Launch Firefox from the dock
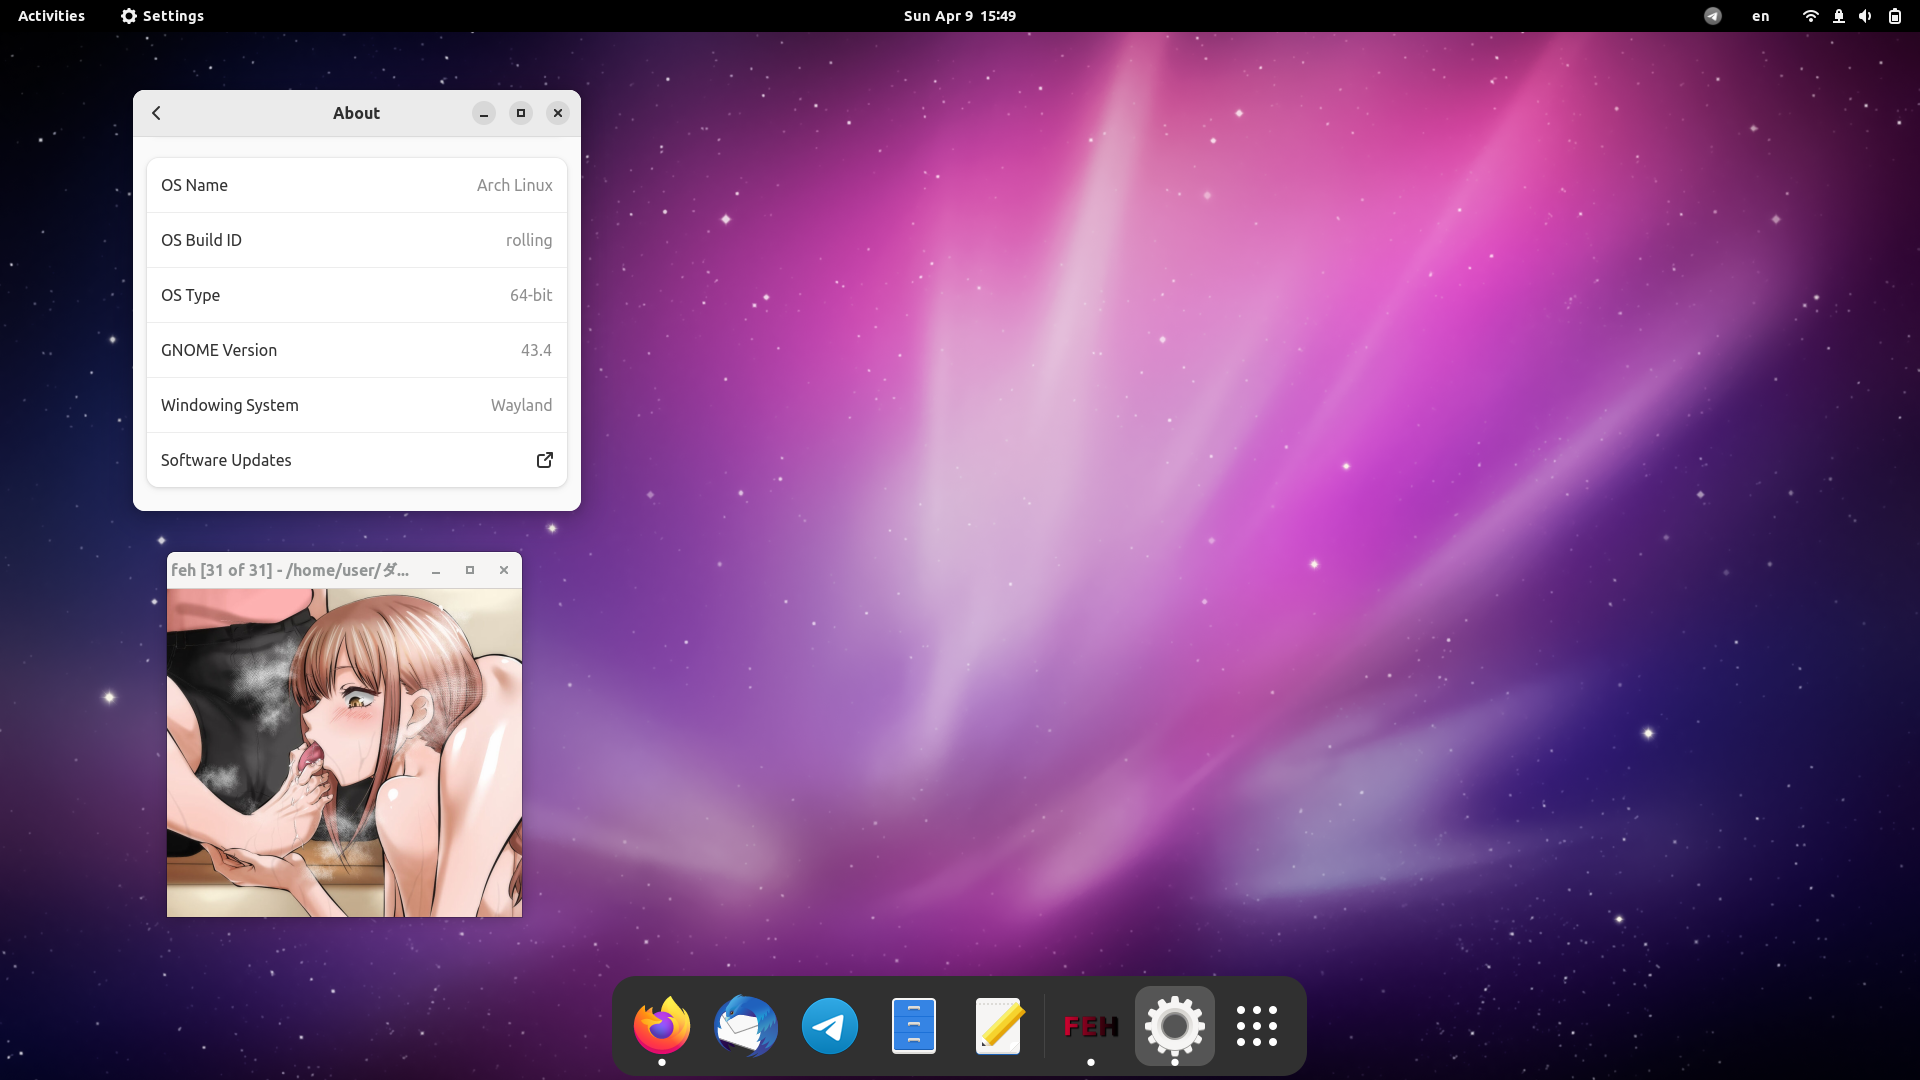This screenshot has width=1920, height=1080. pos(662,1026)
